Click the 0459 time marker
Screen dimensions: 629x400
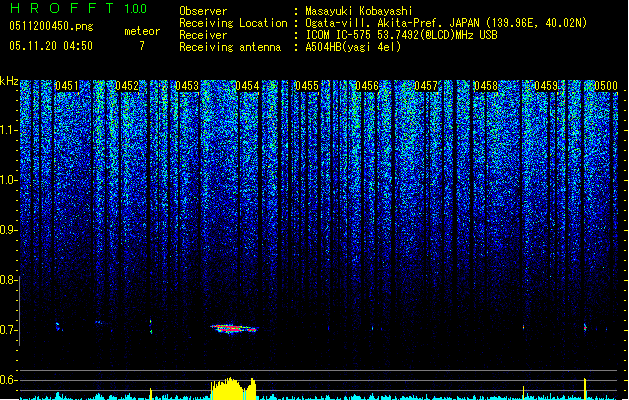click(x=546, y=86)
